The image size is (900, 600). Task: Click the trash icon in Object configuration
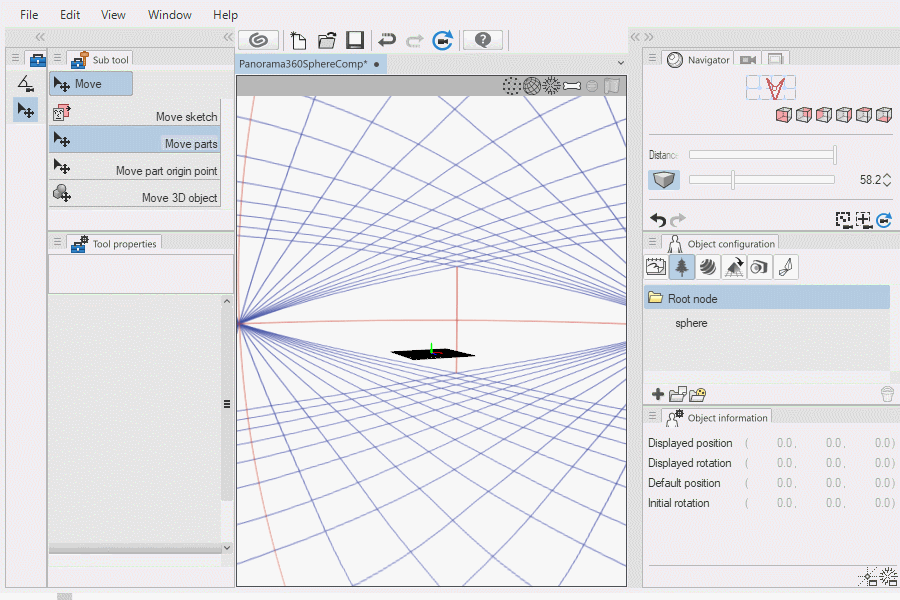tap(887, 394)
